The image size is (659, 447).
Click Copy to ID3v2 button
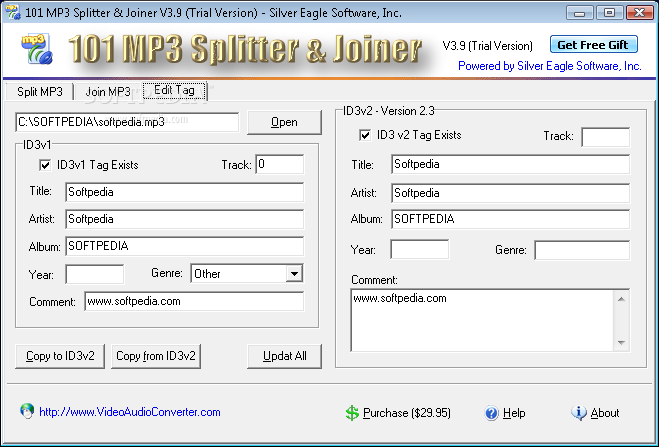click(x=60, y=356)
